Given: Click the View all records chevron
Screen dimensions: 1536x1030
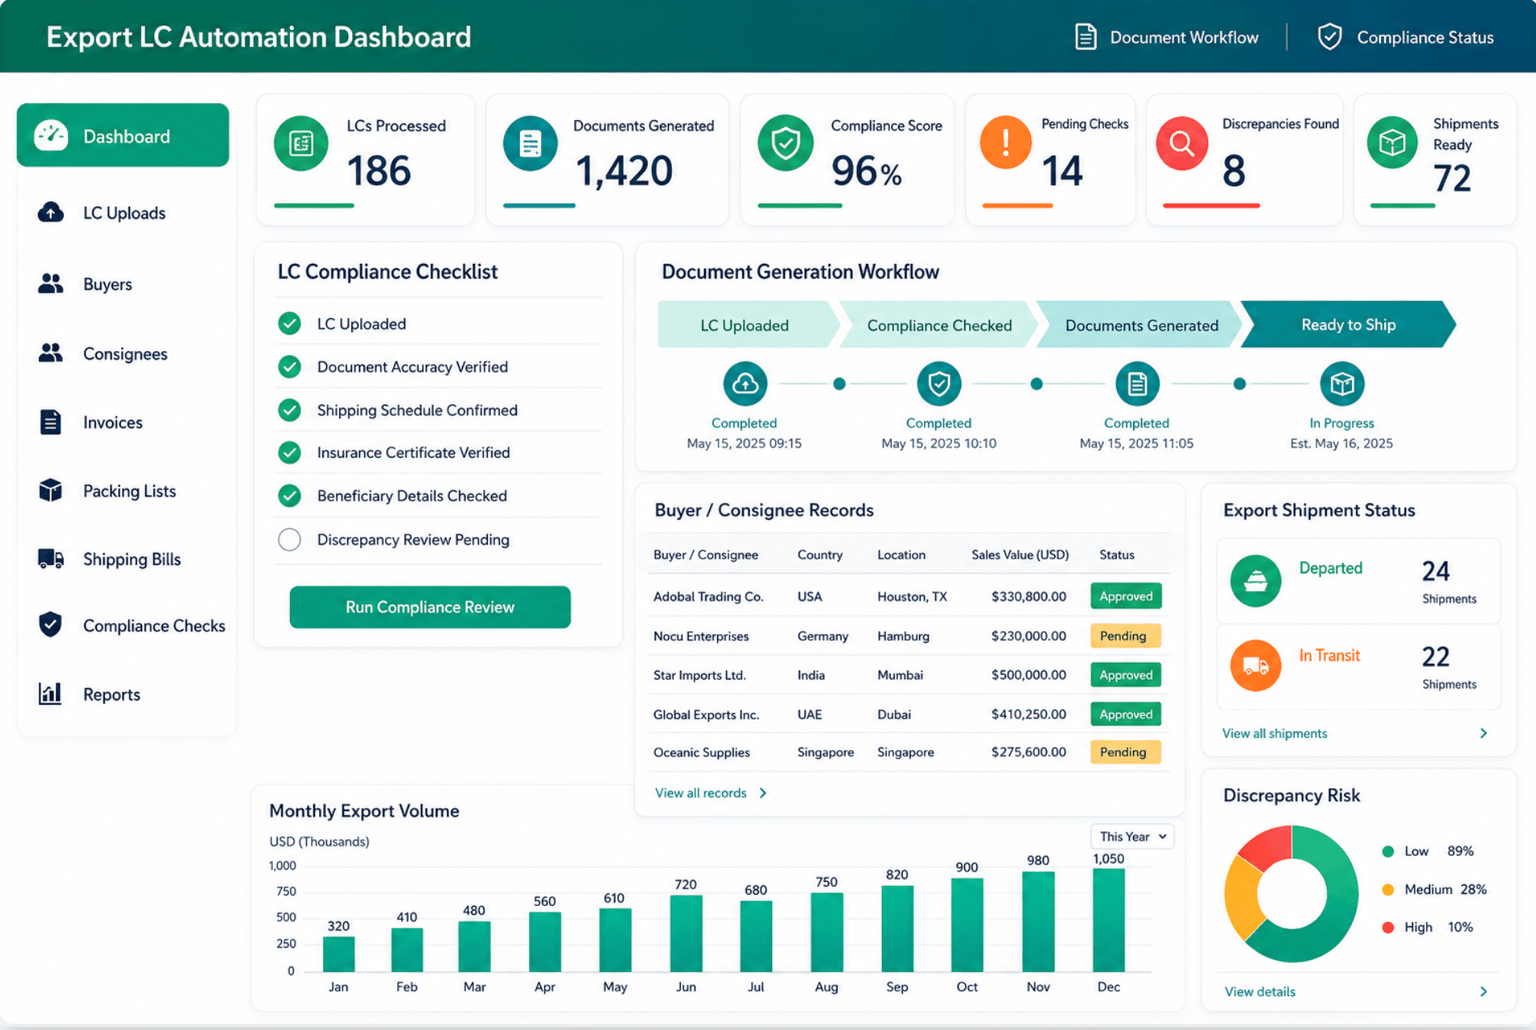Looking at the screenshot, I should [763, 793].
